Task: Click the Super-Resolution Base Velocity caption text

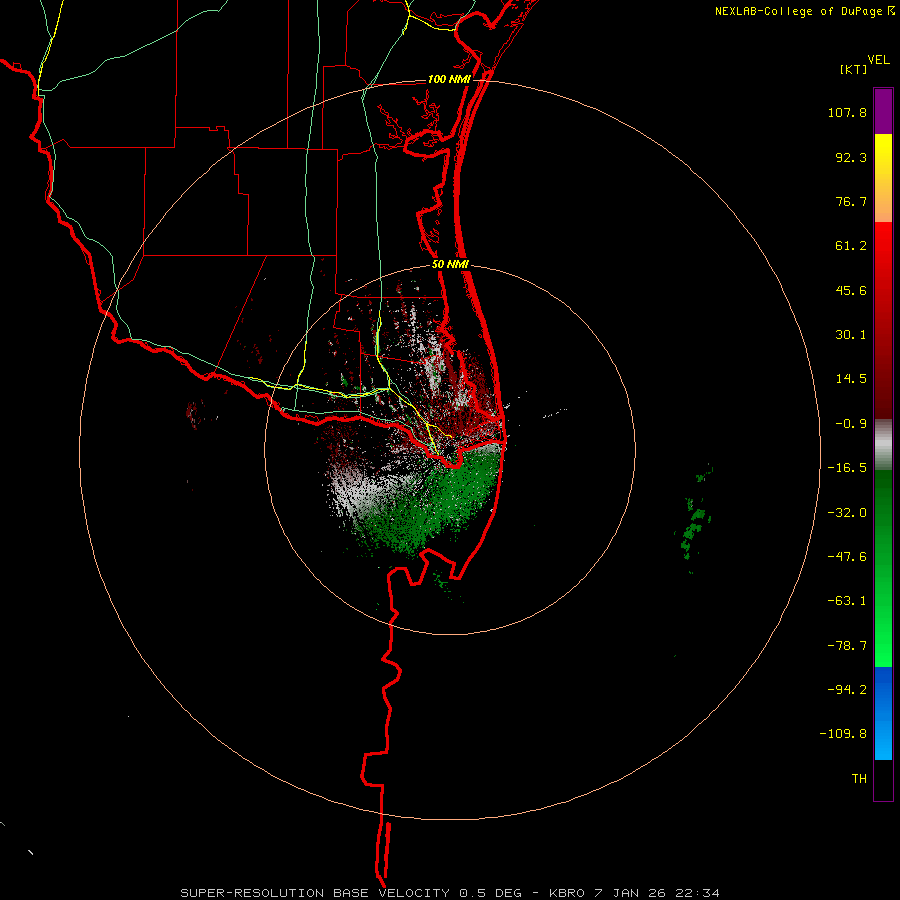Action: pyautogui.click(x=449, y=893)
